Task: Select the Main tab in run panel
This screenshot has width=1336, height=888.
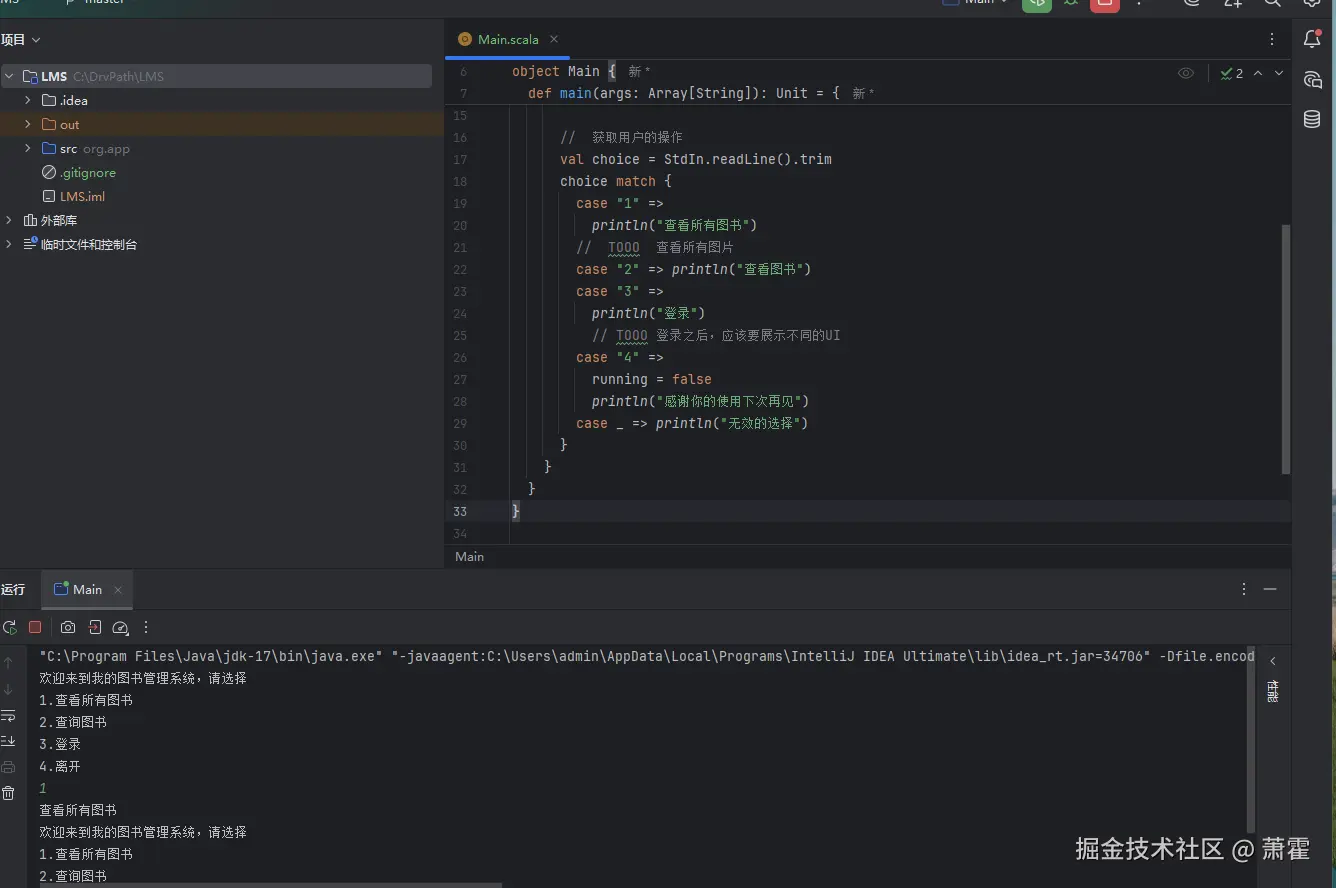Action: [x=87, y=590]
